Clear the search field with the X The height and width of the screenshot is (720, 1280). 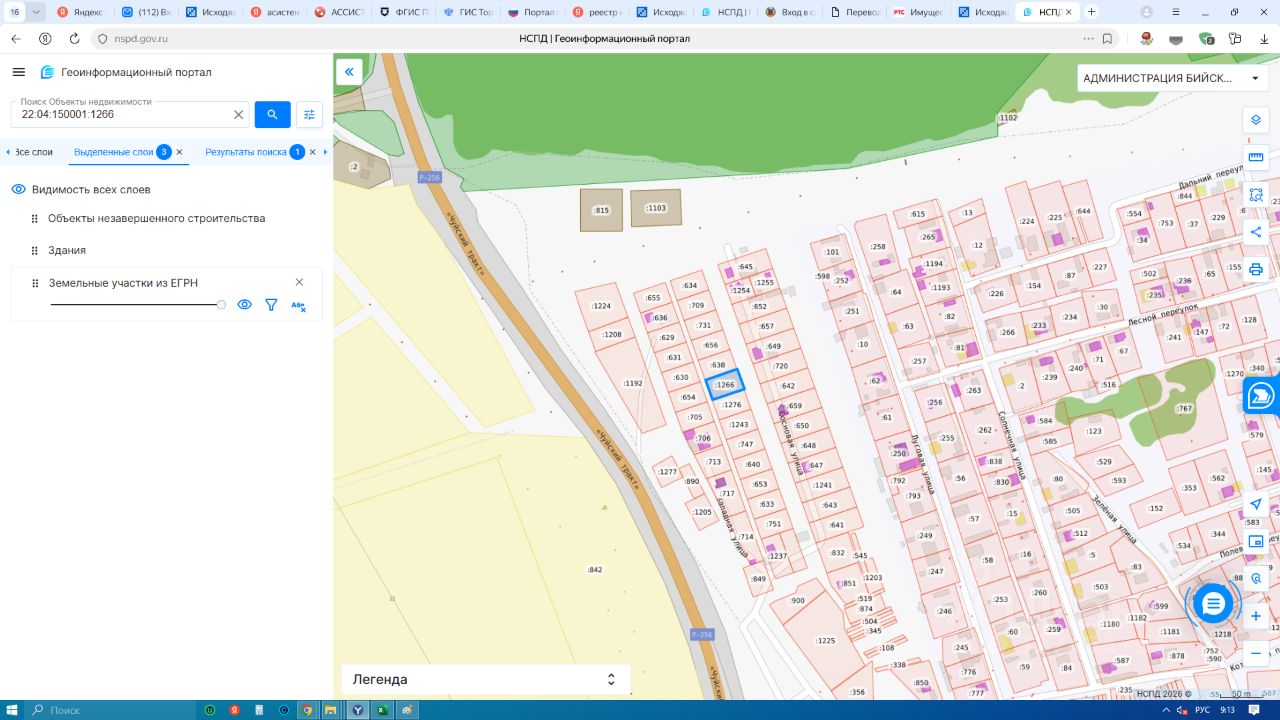tap(238, 115)
